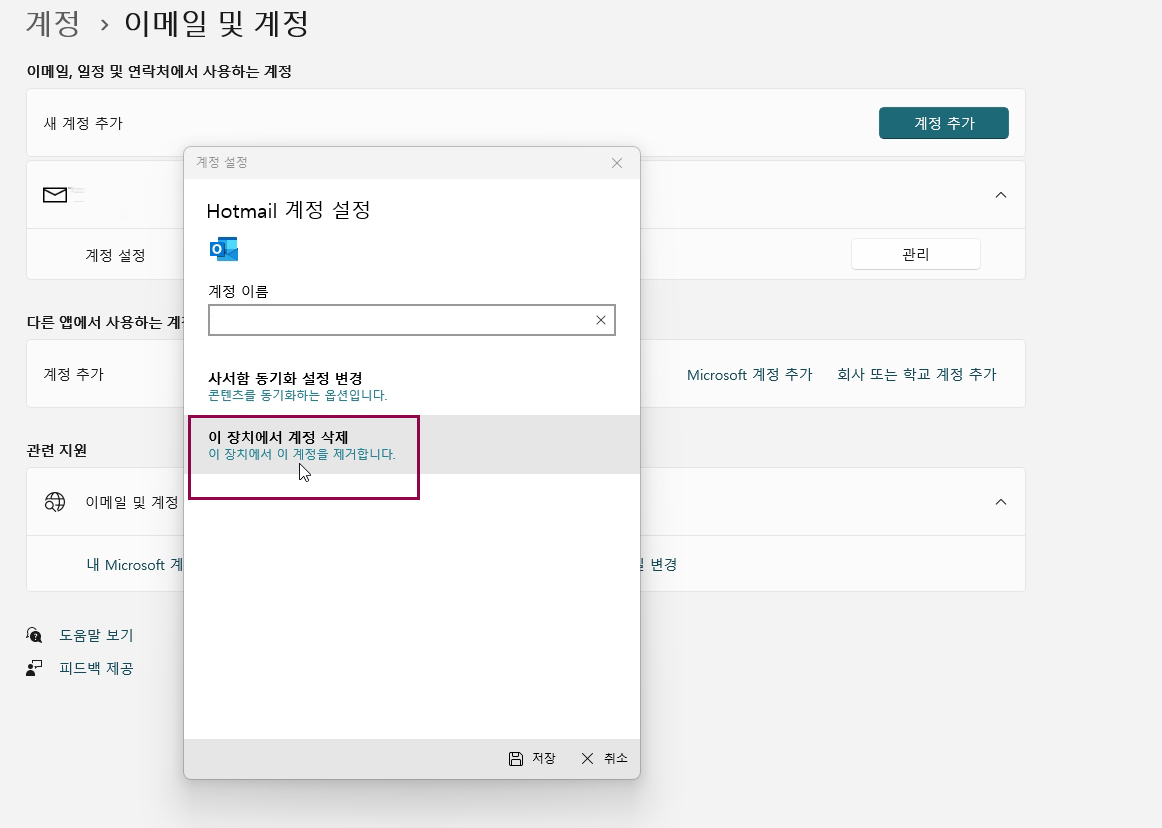Click the Hotmail 계정 설정 heading

click(x=288, y=211)
